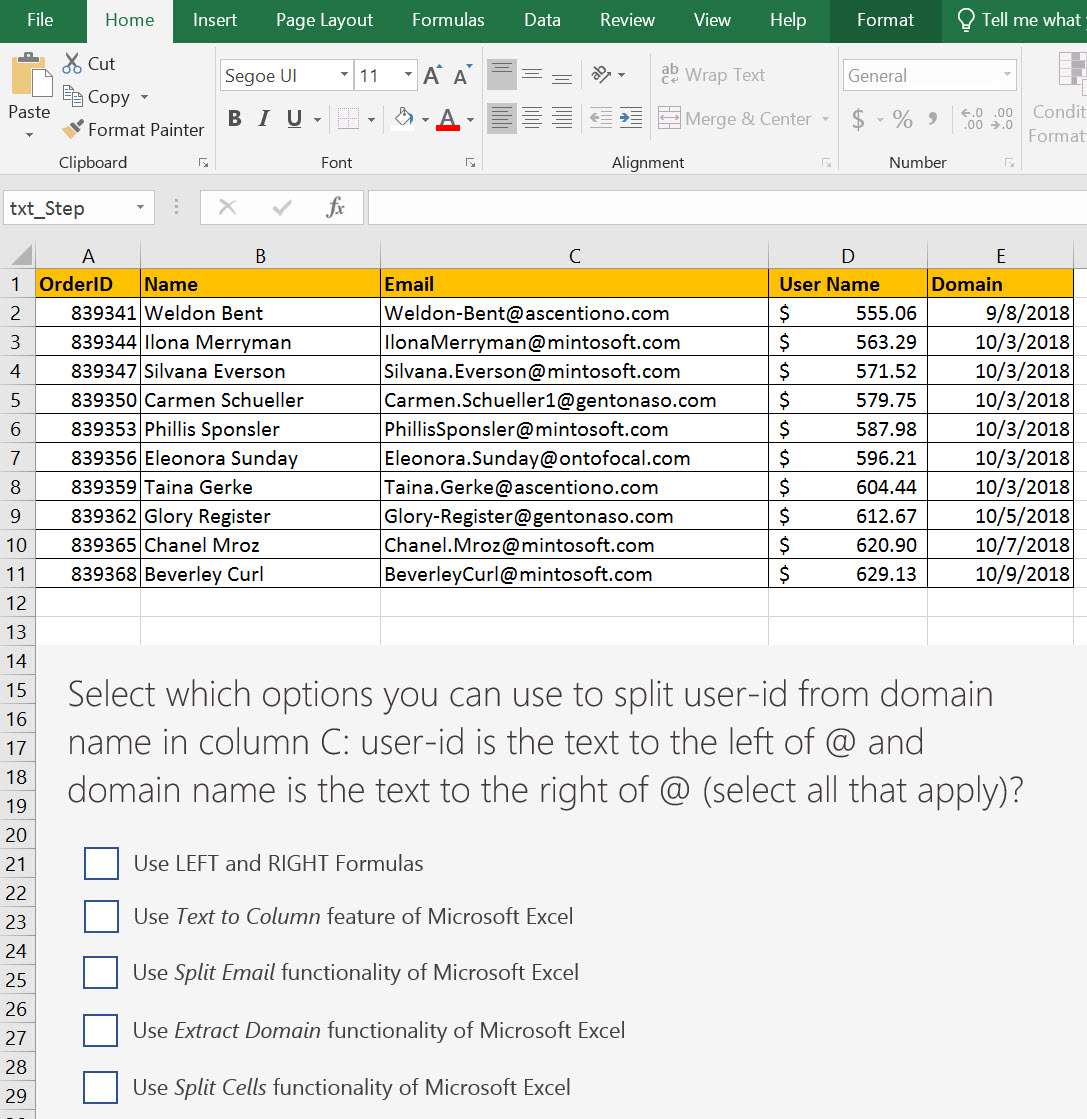This screenshot has height=1119, width=1087.
Task: Open the font name dropdown
Action: tap(344, 74)
